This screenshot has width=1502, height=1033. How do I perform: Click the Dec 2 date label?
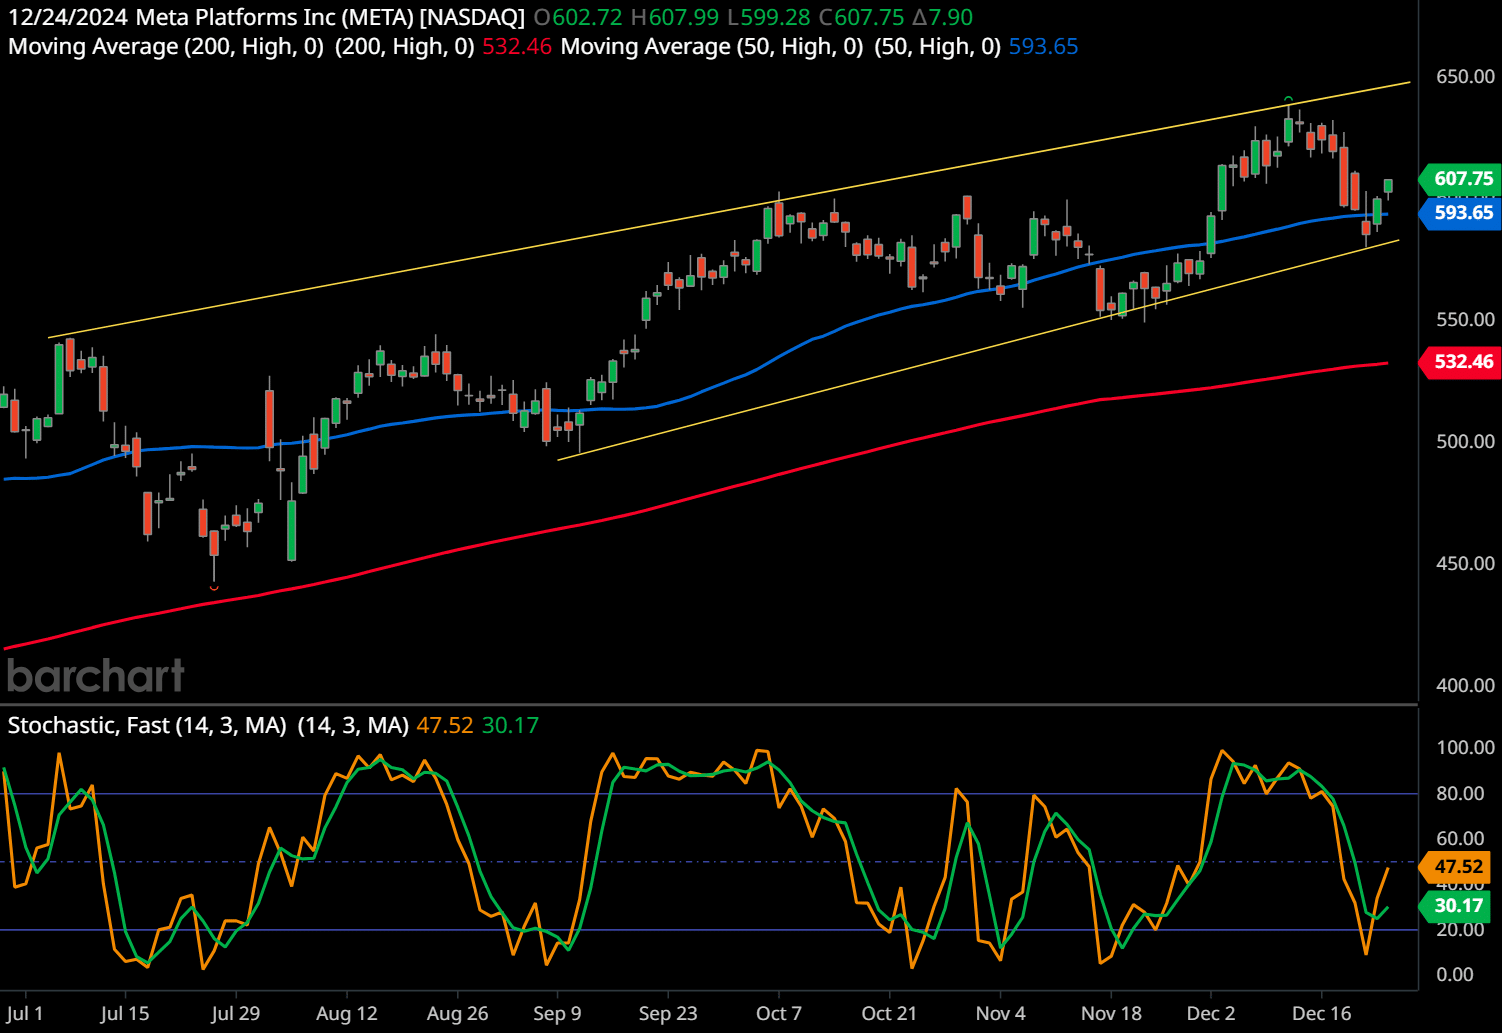1210,1014
